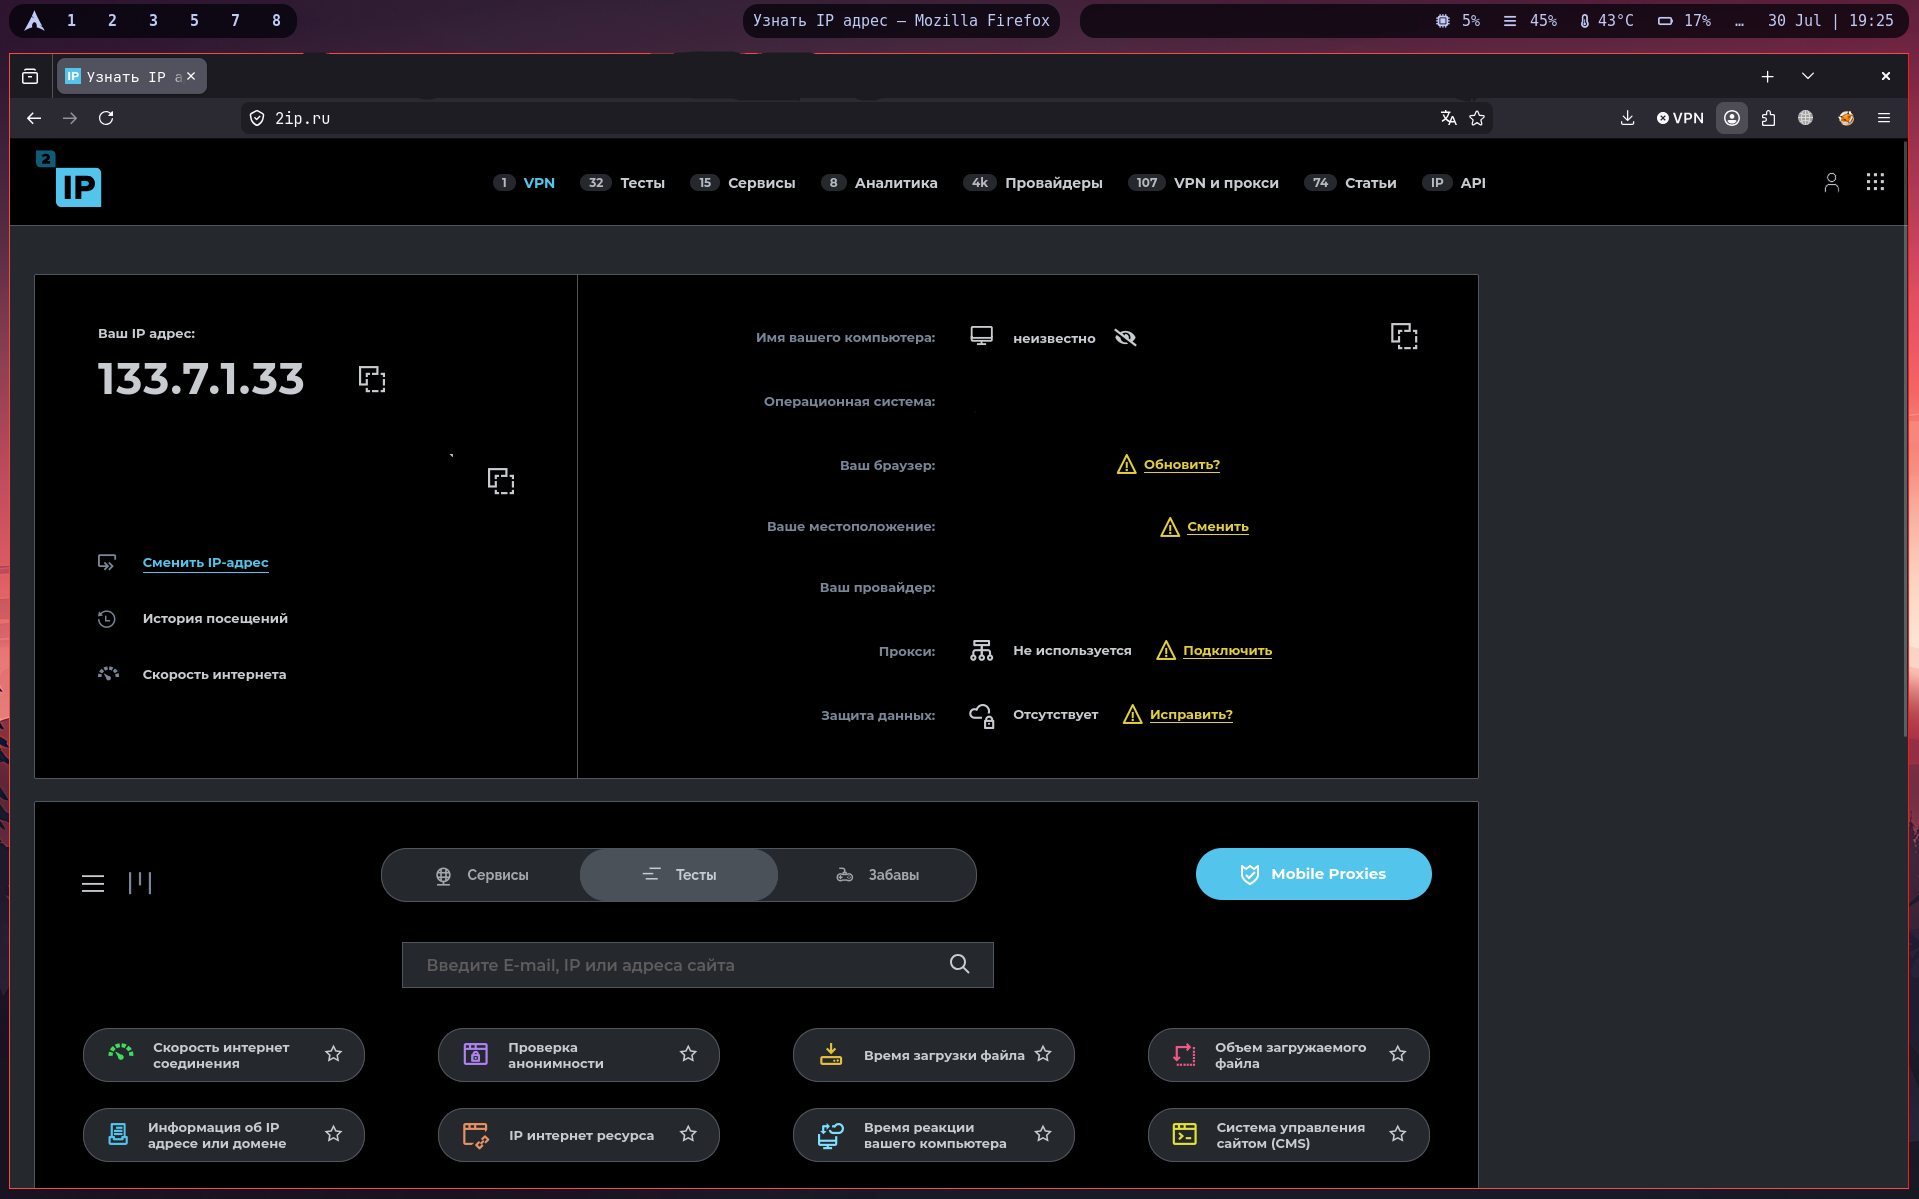
Task: List all tabs dropdown chevron
Action: tap(1808, 76)
